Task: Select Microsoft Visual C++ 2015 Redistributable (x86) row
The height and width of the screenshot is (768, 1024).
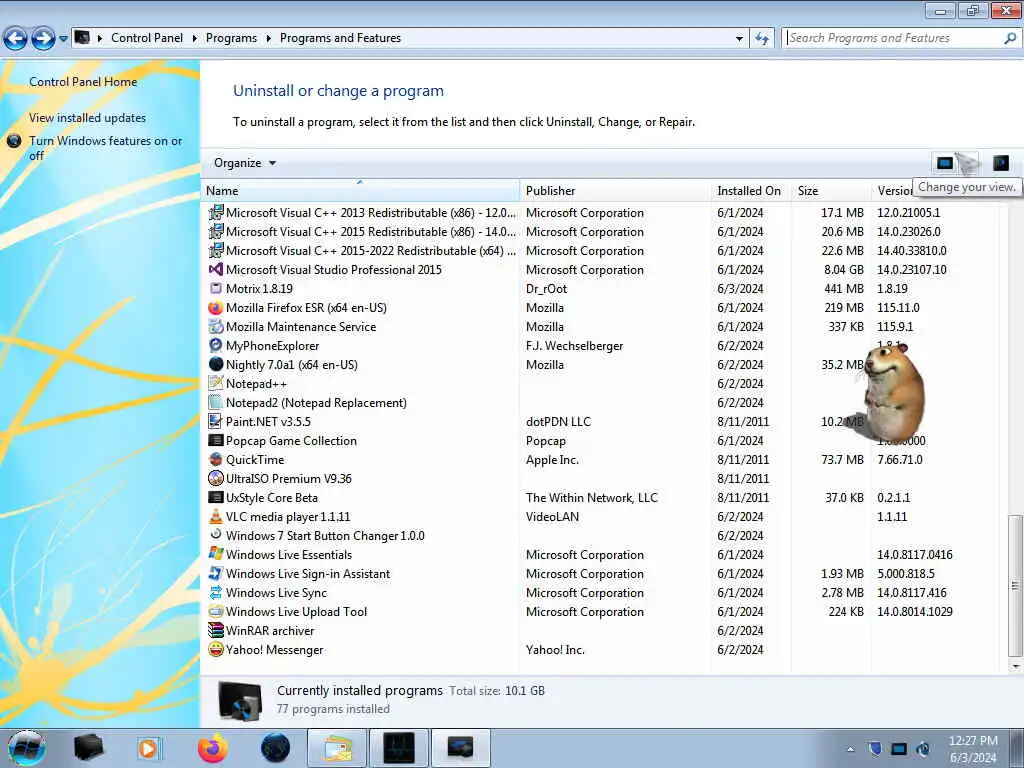Action: point(603,232)
